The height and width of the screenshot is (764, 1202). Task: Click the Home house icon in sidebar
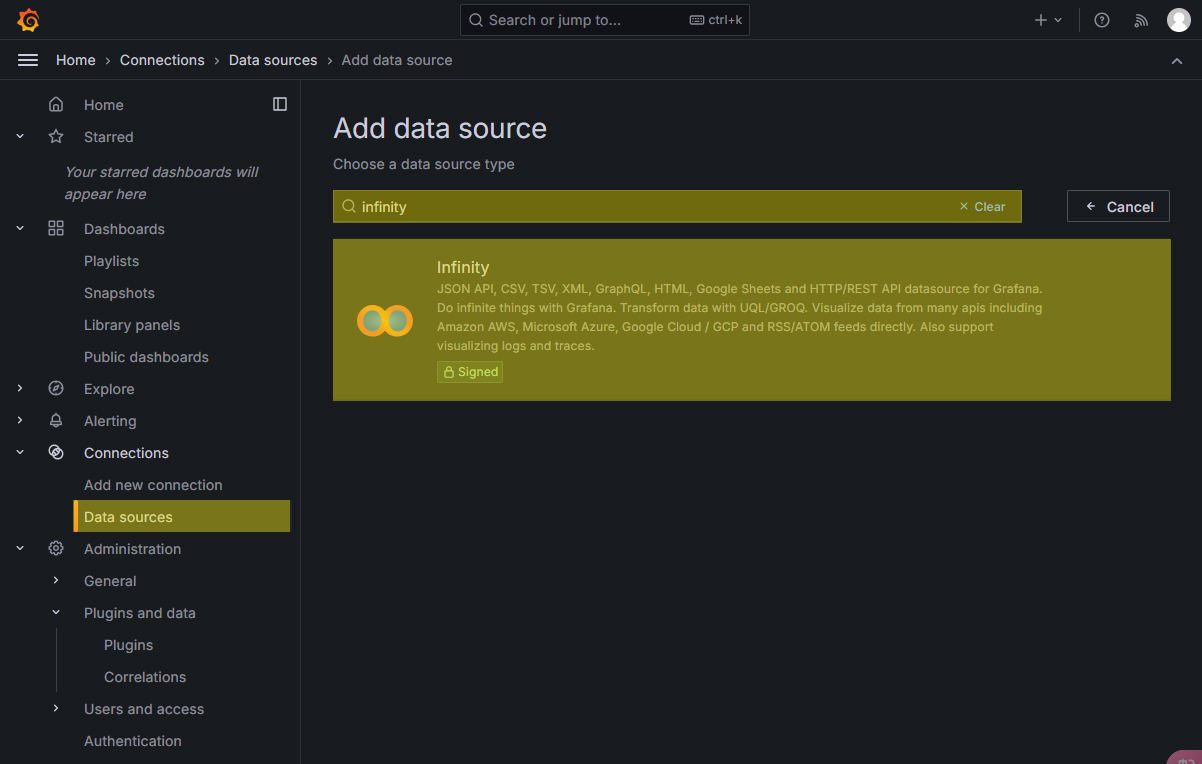pyautogui.click(x=56, y=104)
